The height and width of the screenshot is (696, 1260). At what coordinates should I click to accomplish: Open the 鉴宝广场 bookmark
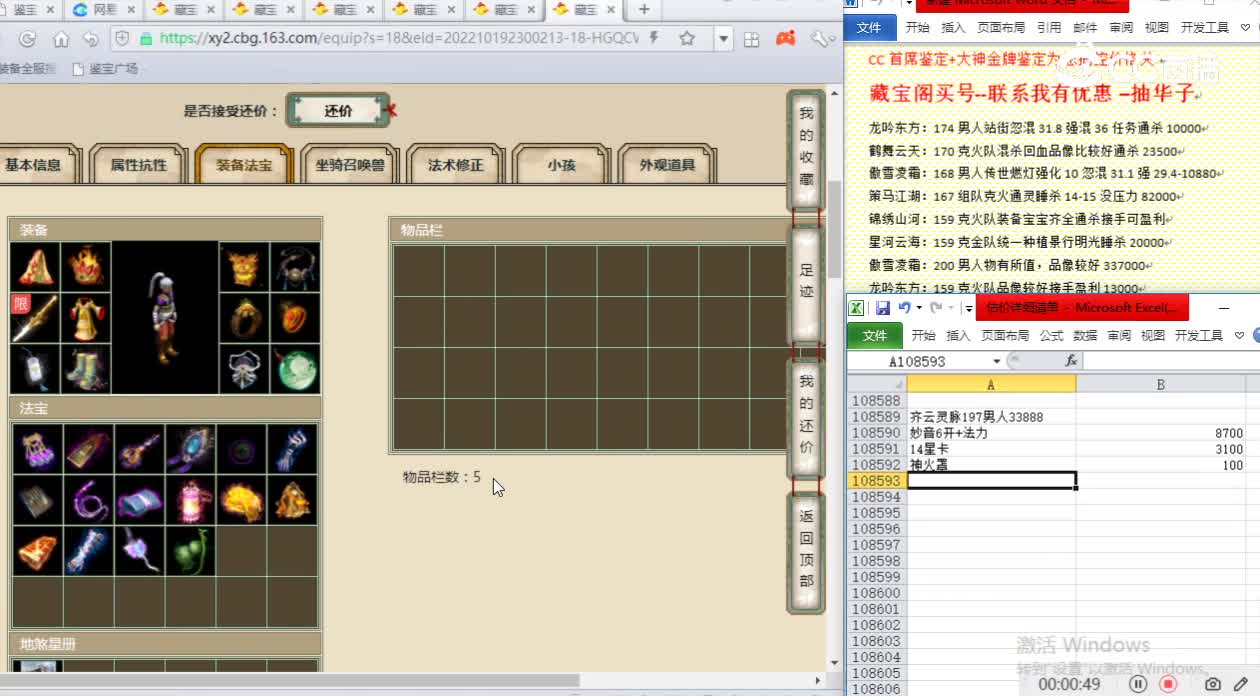click(x=105, y=69)
